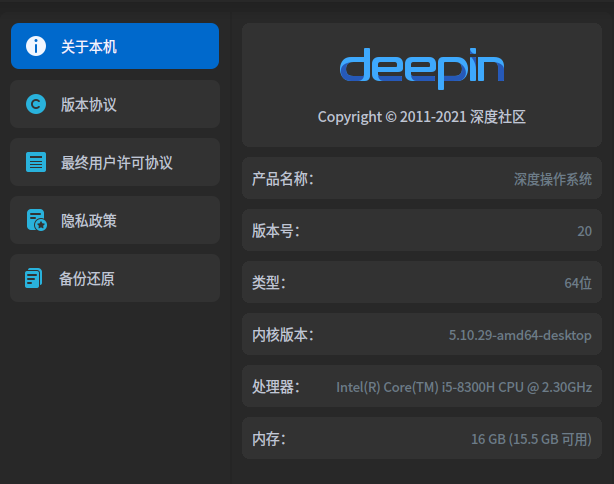Screen dimensions: 614x484
Task: Click the 内存 label
Action: coord(269,439)
